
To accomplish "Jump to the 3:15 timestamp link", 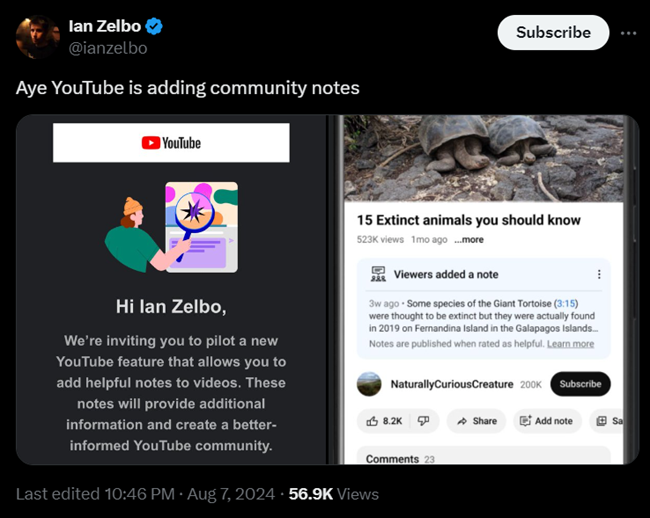I will coord(567,303).
